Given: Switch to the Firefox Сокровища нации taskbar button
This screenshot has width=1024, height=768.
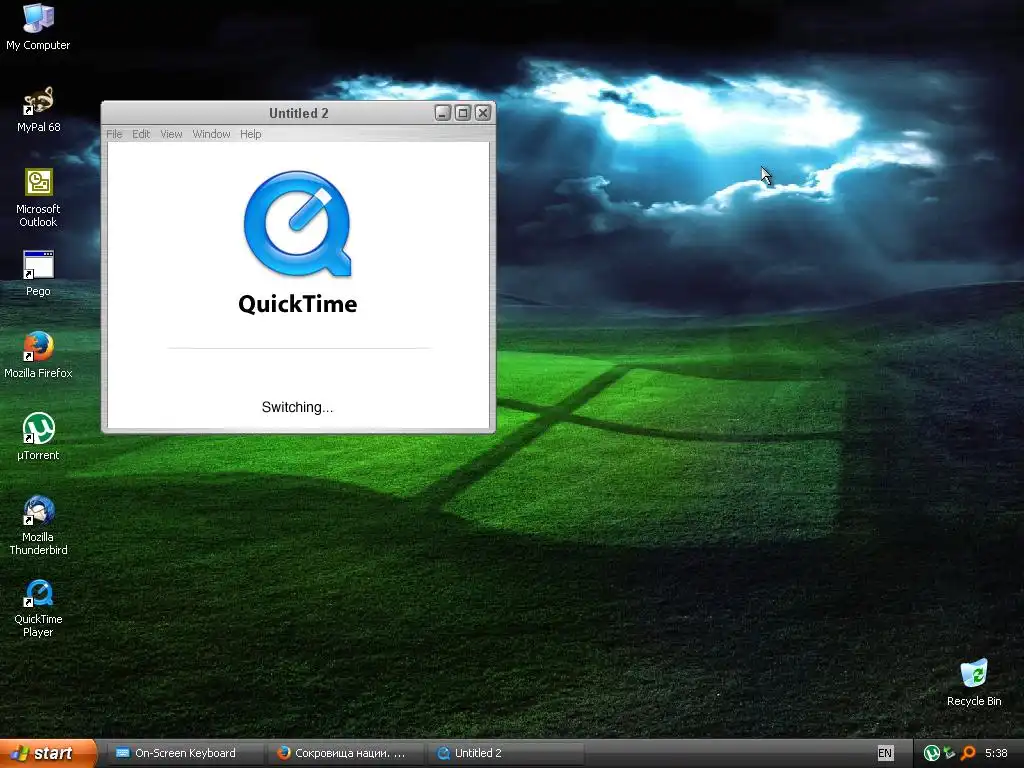Looking at the screenshot, I should (x=345, y=753).
